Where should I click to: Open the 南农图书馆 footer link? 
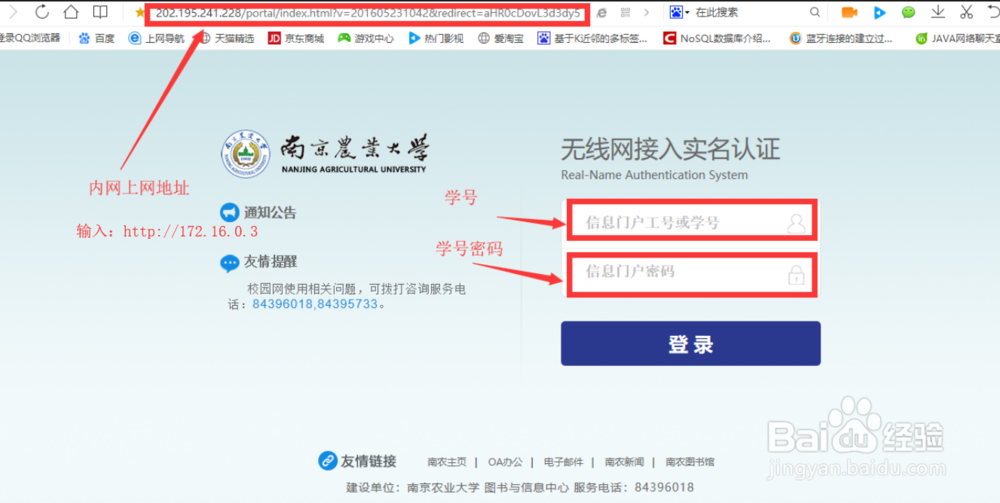tap(690, 462)
